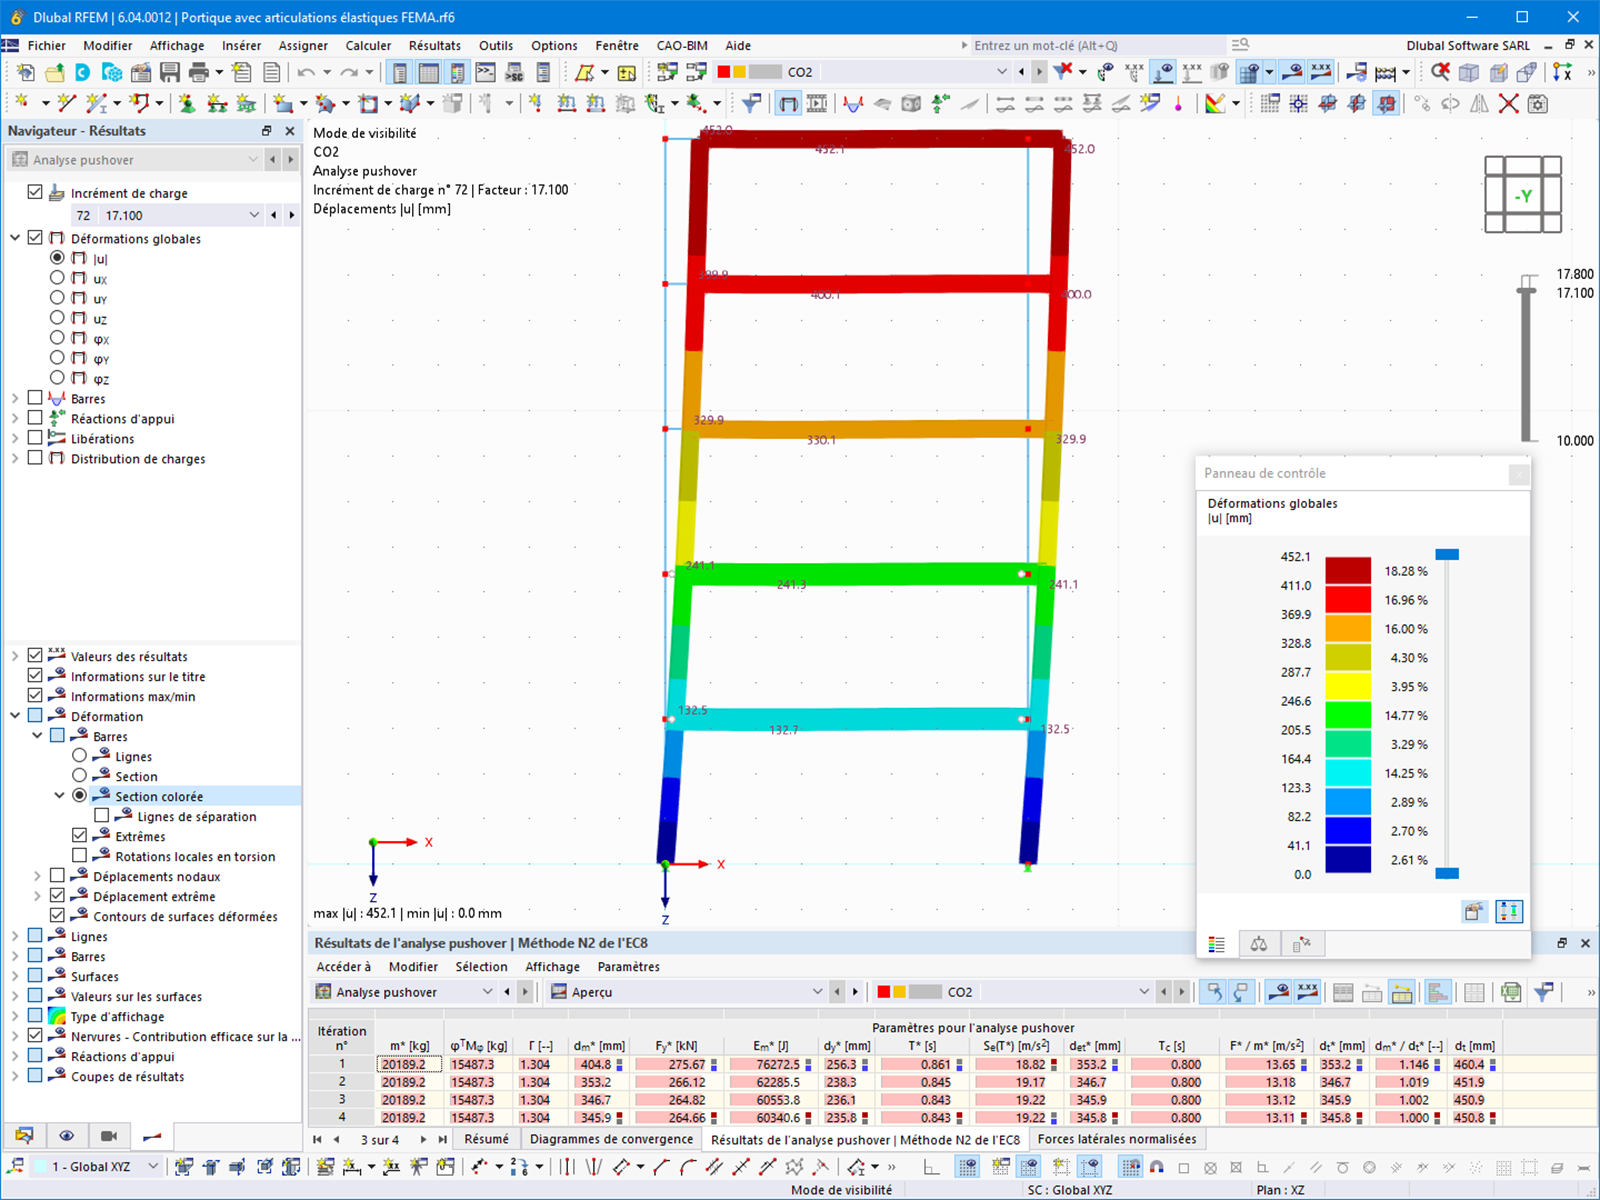Click the balance scale factors icon in control panel
Image resolution: width=1600 pixels, height=1200 pixels.
[1259, 944]
